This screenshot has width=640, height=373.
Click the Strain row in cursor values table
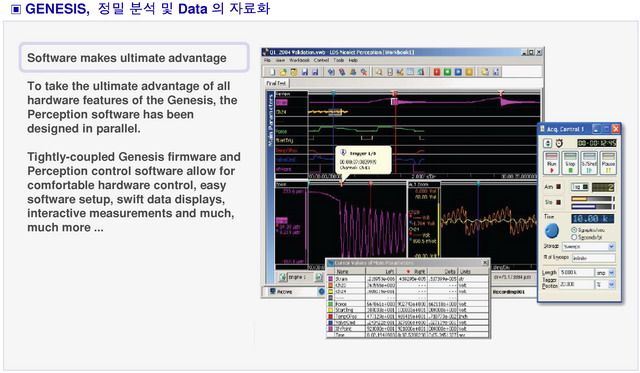click(x=408, y=279)
